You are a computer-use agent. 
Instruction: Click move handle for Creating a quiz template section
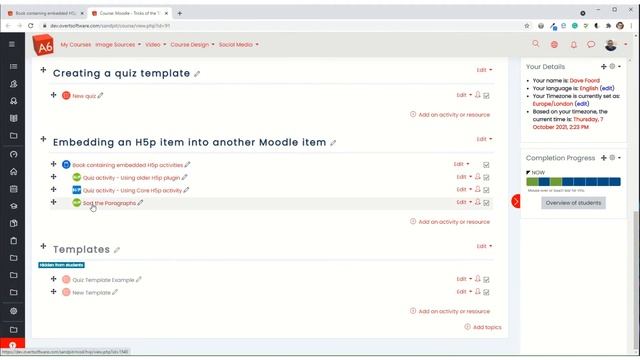coord(43,70)
